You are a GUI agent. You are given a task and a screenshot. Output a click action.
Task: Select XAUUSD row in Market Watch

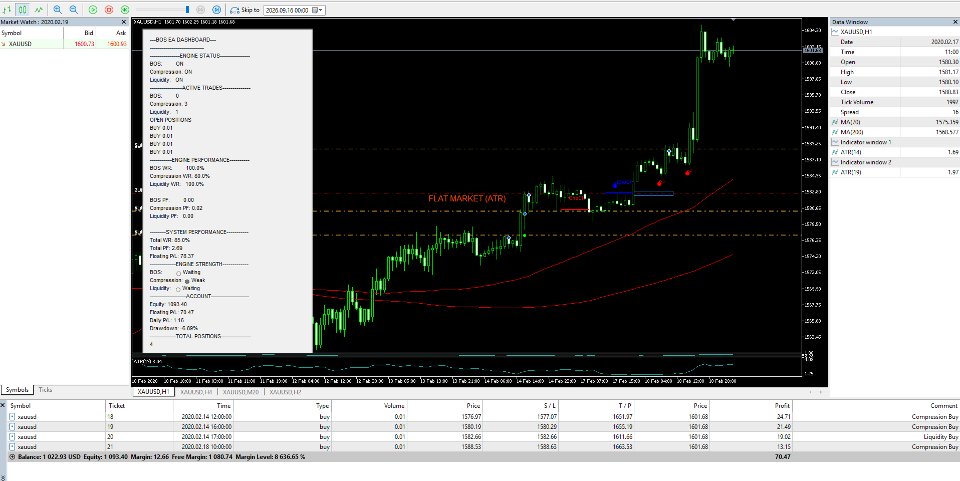(x=64, y=44)
